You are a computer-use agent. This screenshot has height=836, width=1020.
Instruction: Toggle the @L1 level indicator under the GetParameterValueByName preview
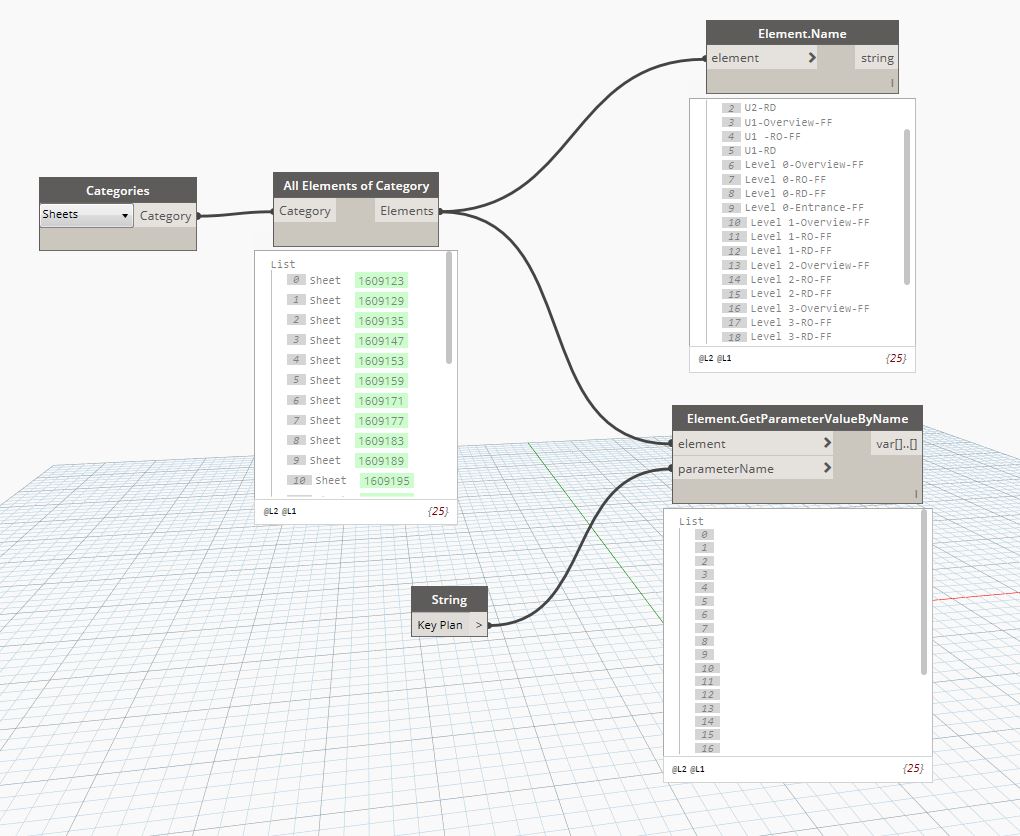point(696,769)
